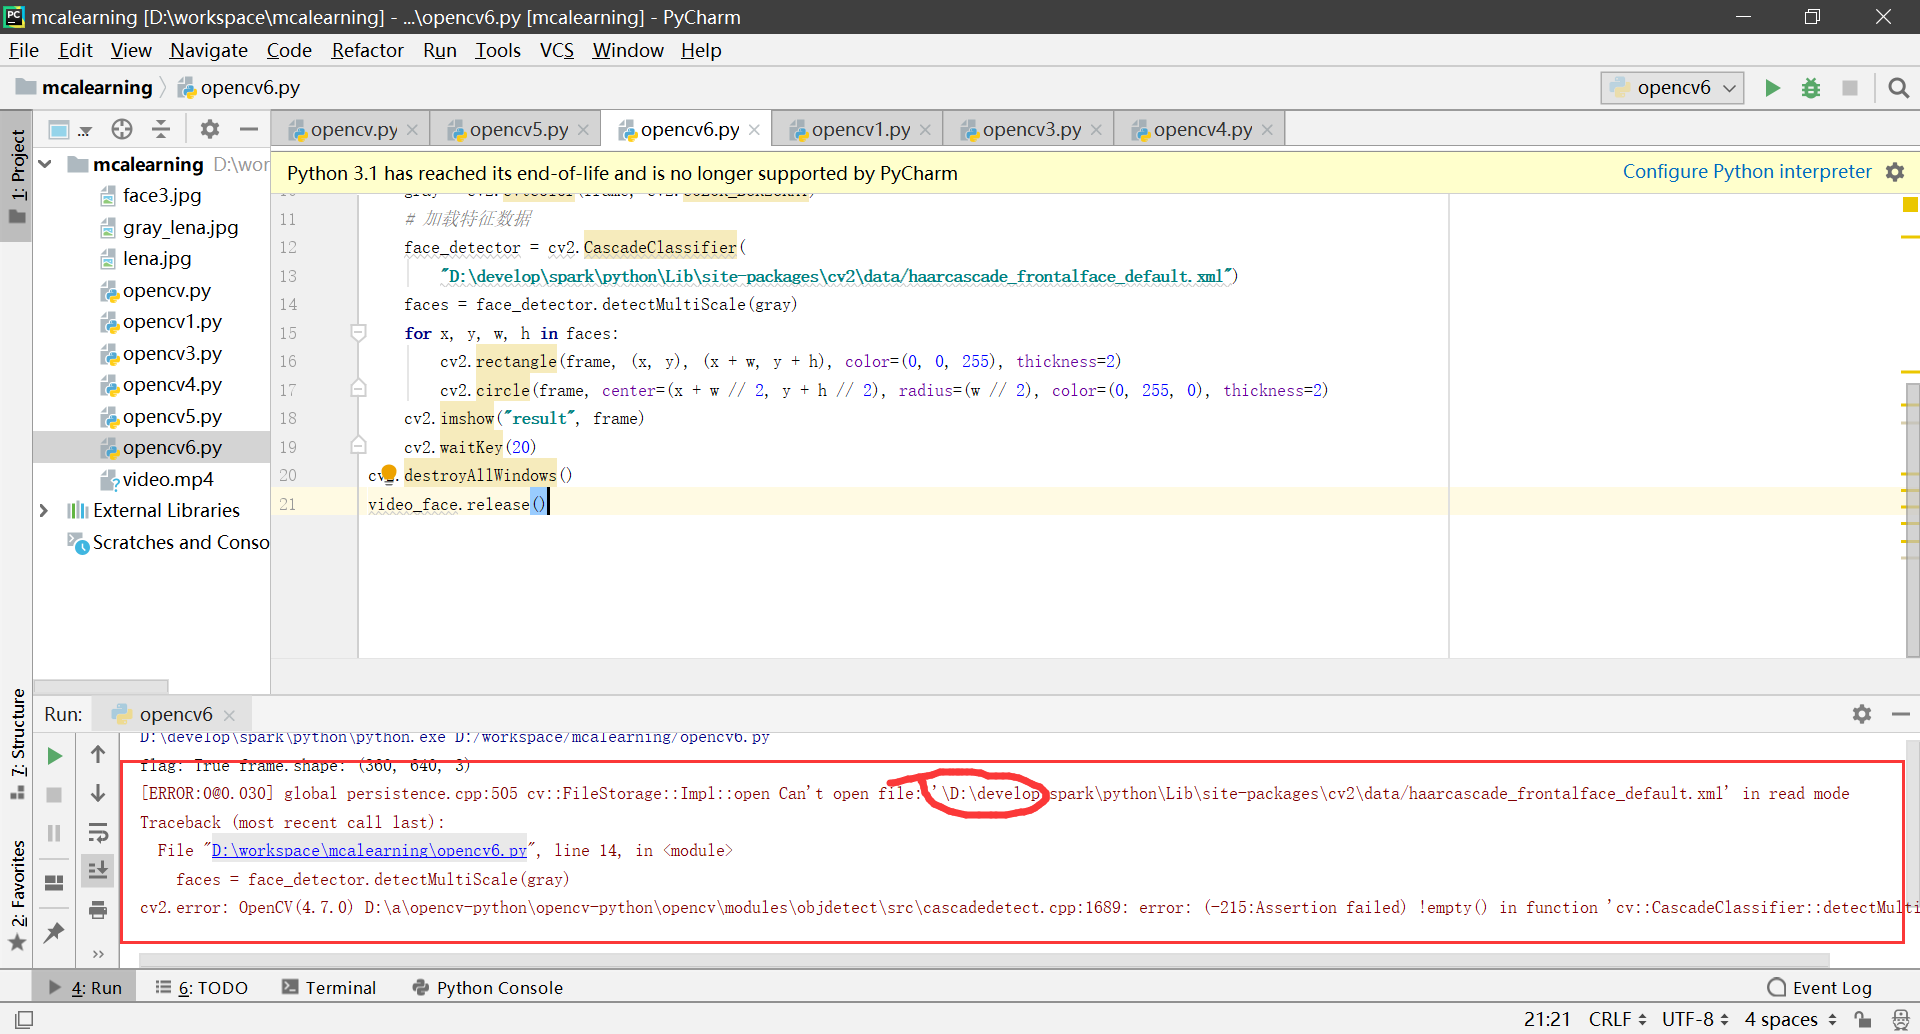The image size is (1920, 1034).
Task: Open opencv6.py from the traceback link
Action: pyautogui.click(x=366, y=850)
